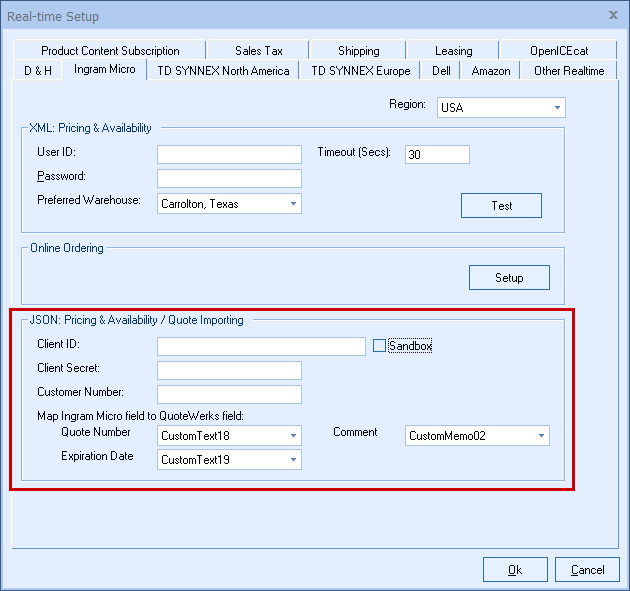Click the Password input field

(229, 178)
